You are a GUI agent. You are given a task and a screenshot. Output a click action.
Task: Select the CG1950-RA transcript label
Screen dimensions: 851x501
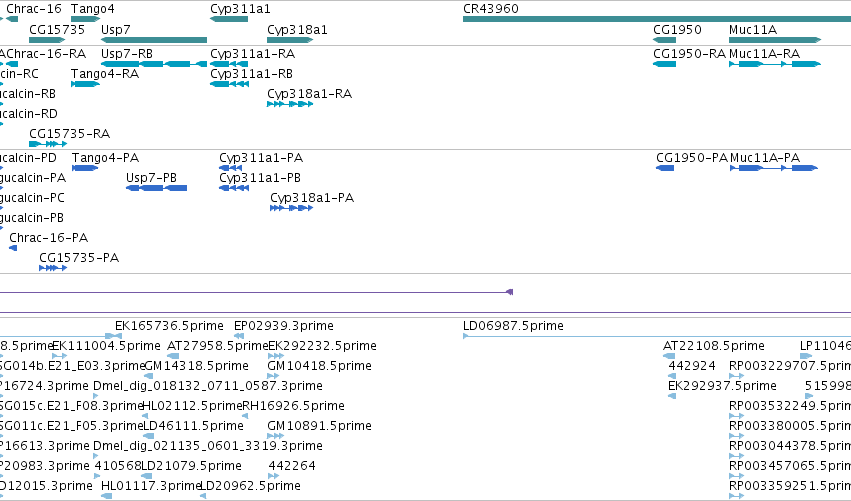click(689, 54)
